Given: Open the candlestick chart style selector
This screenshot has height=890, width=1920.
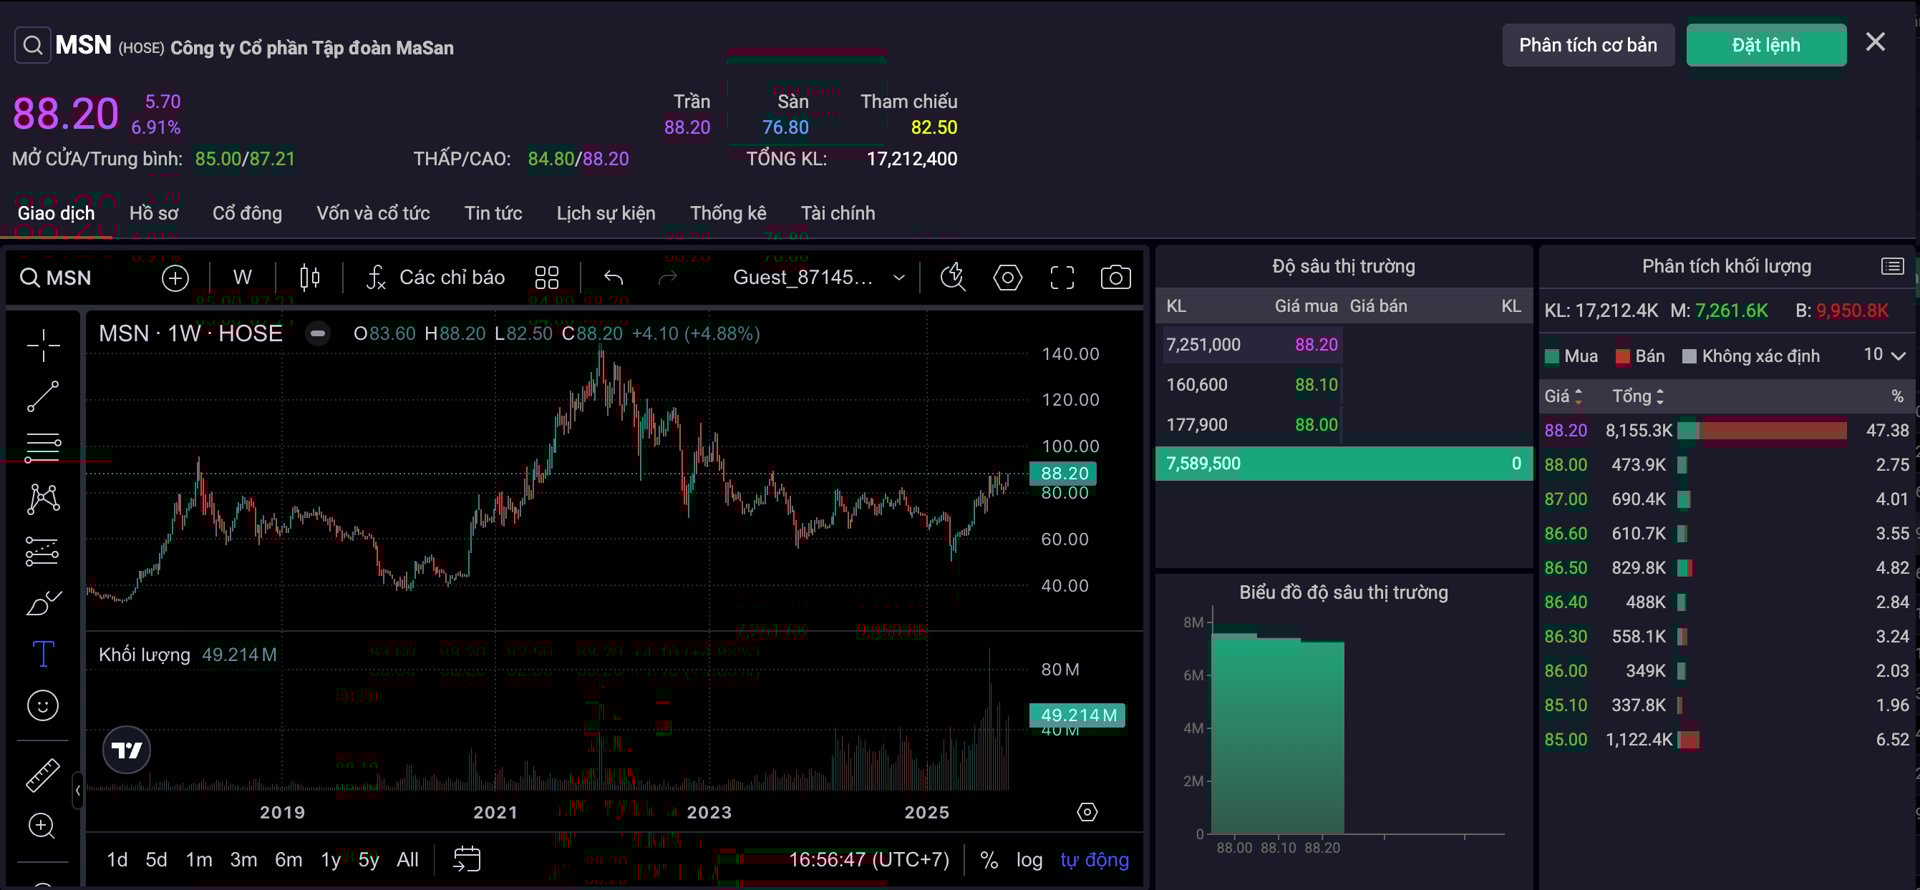Looking at the screenshot, I should tap(310, 278).
